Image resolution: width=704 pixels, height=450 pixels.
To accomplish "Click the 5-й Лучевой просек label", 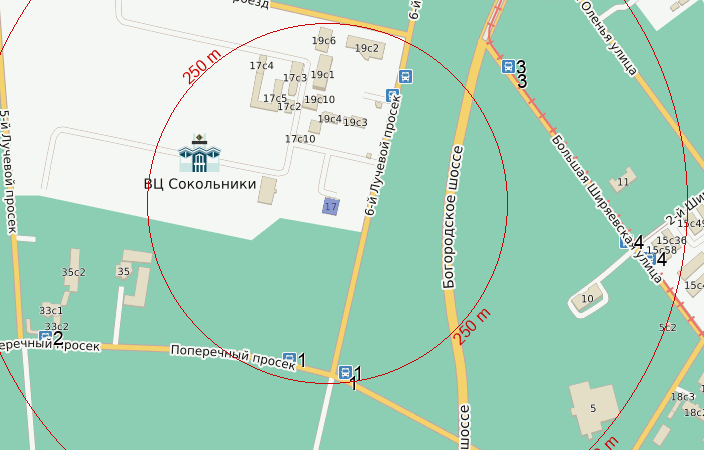I will (x=7, y=172).
